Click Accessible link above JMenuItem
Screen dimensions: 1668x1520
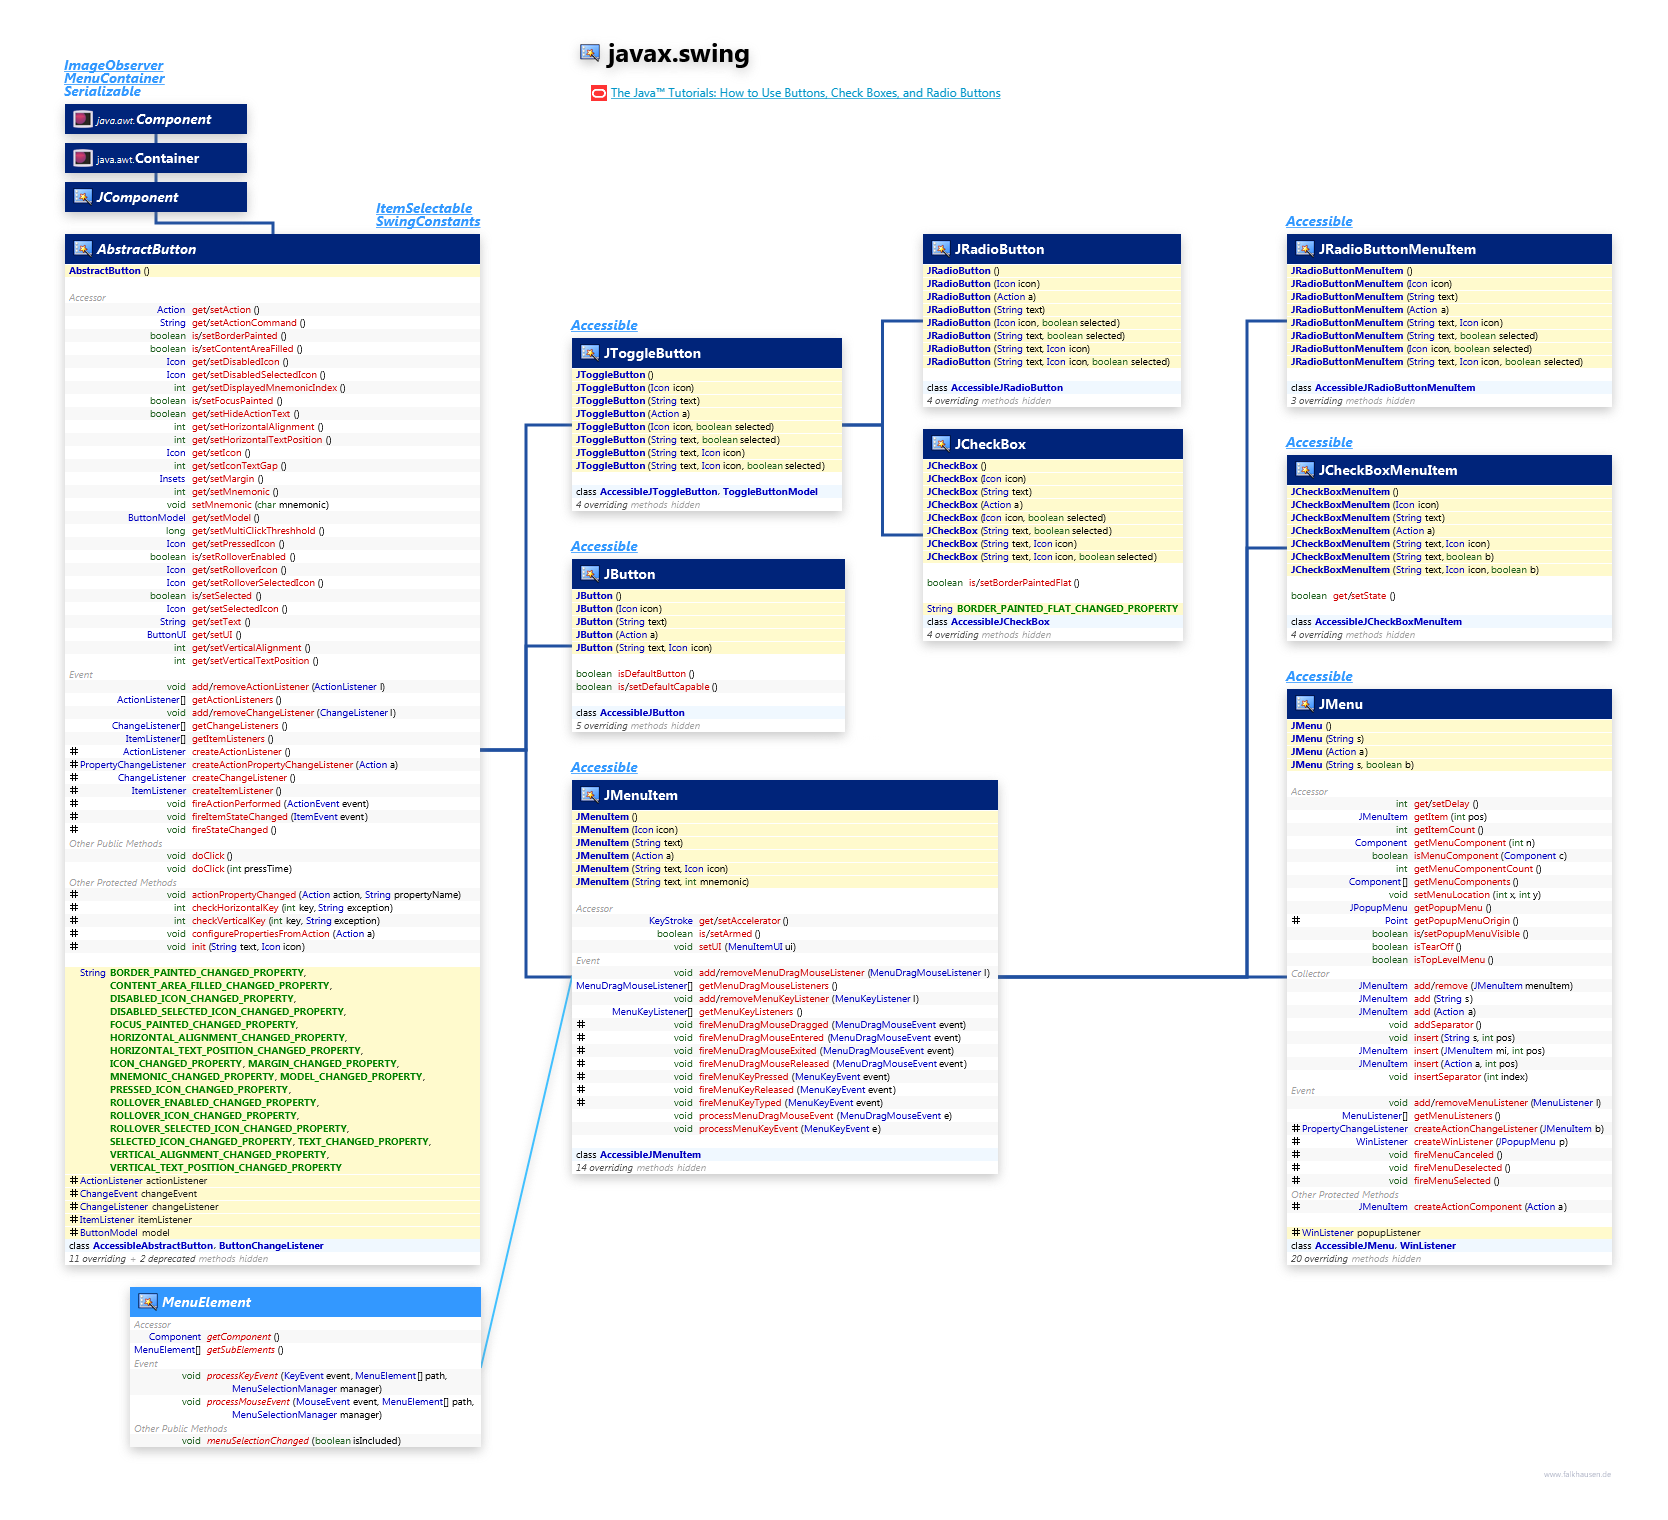click(x=604, y=767)
